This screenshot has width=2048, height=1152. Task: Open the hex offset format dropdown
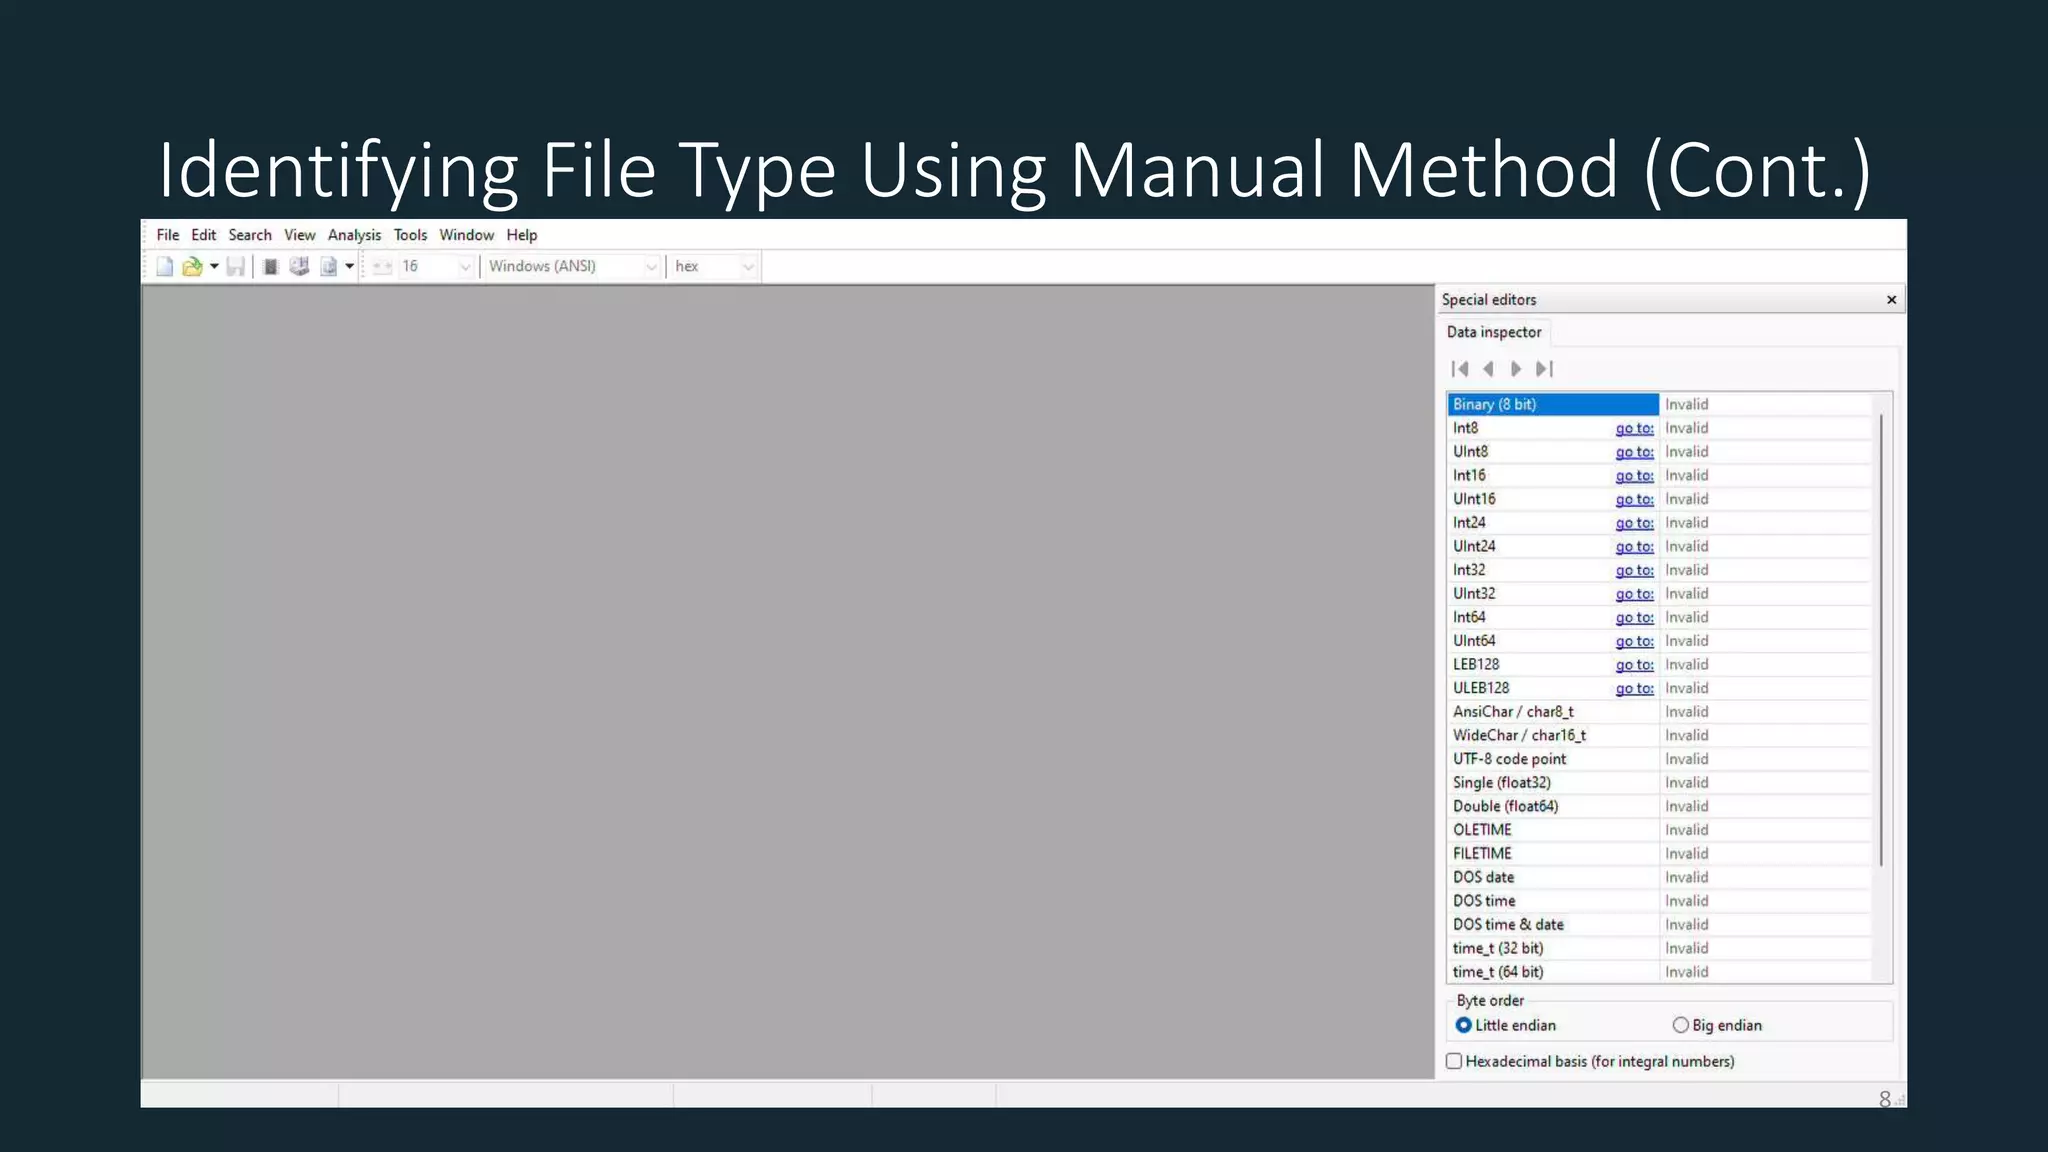coord(747,266)
